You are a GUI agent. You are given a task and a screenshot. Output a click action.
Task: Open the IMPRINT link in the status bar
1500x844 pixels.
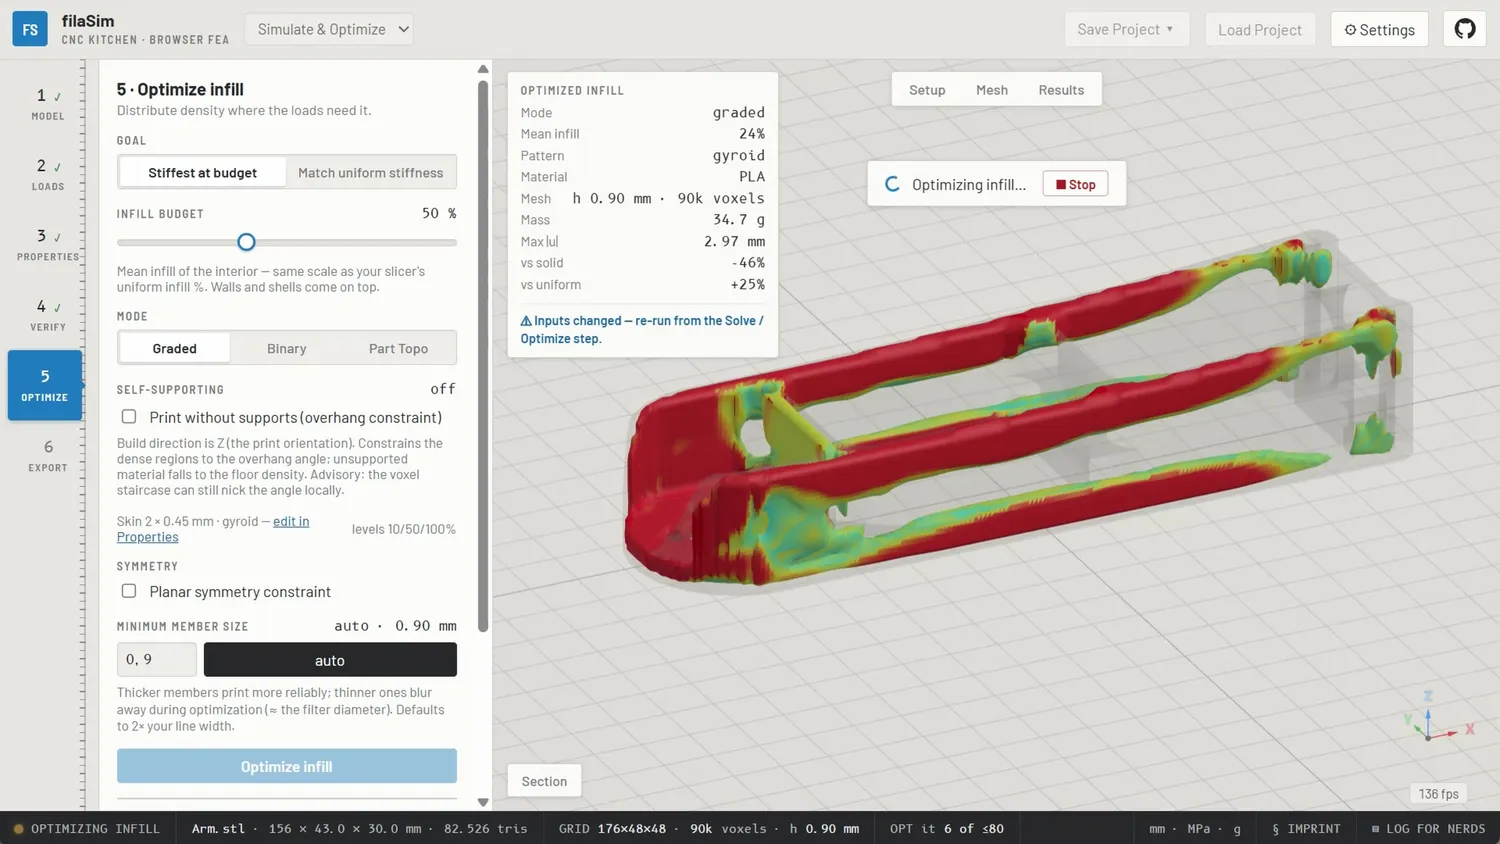(1306, 829)
